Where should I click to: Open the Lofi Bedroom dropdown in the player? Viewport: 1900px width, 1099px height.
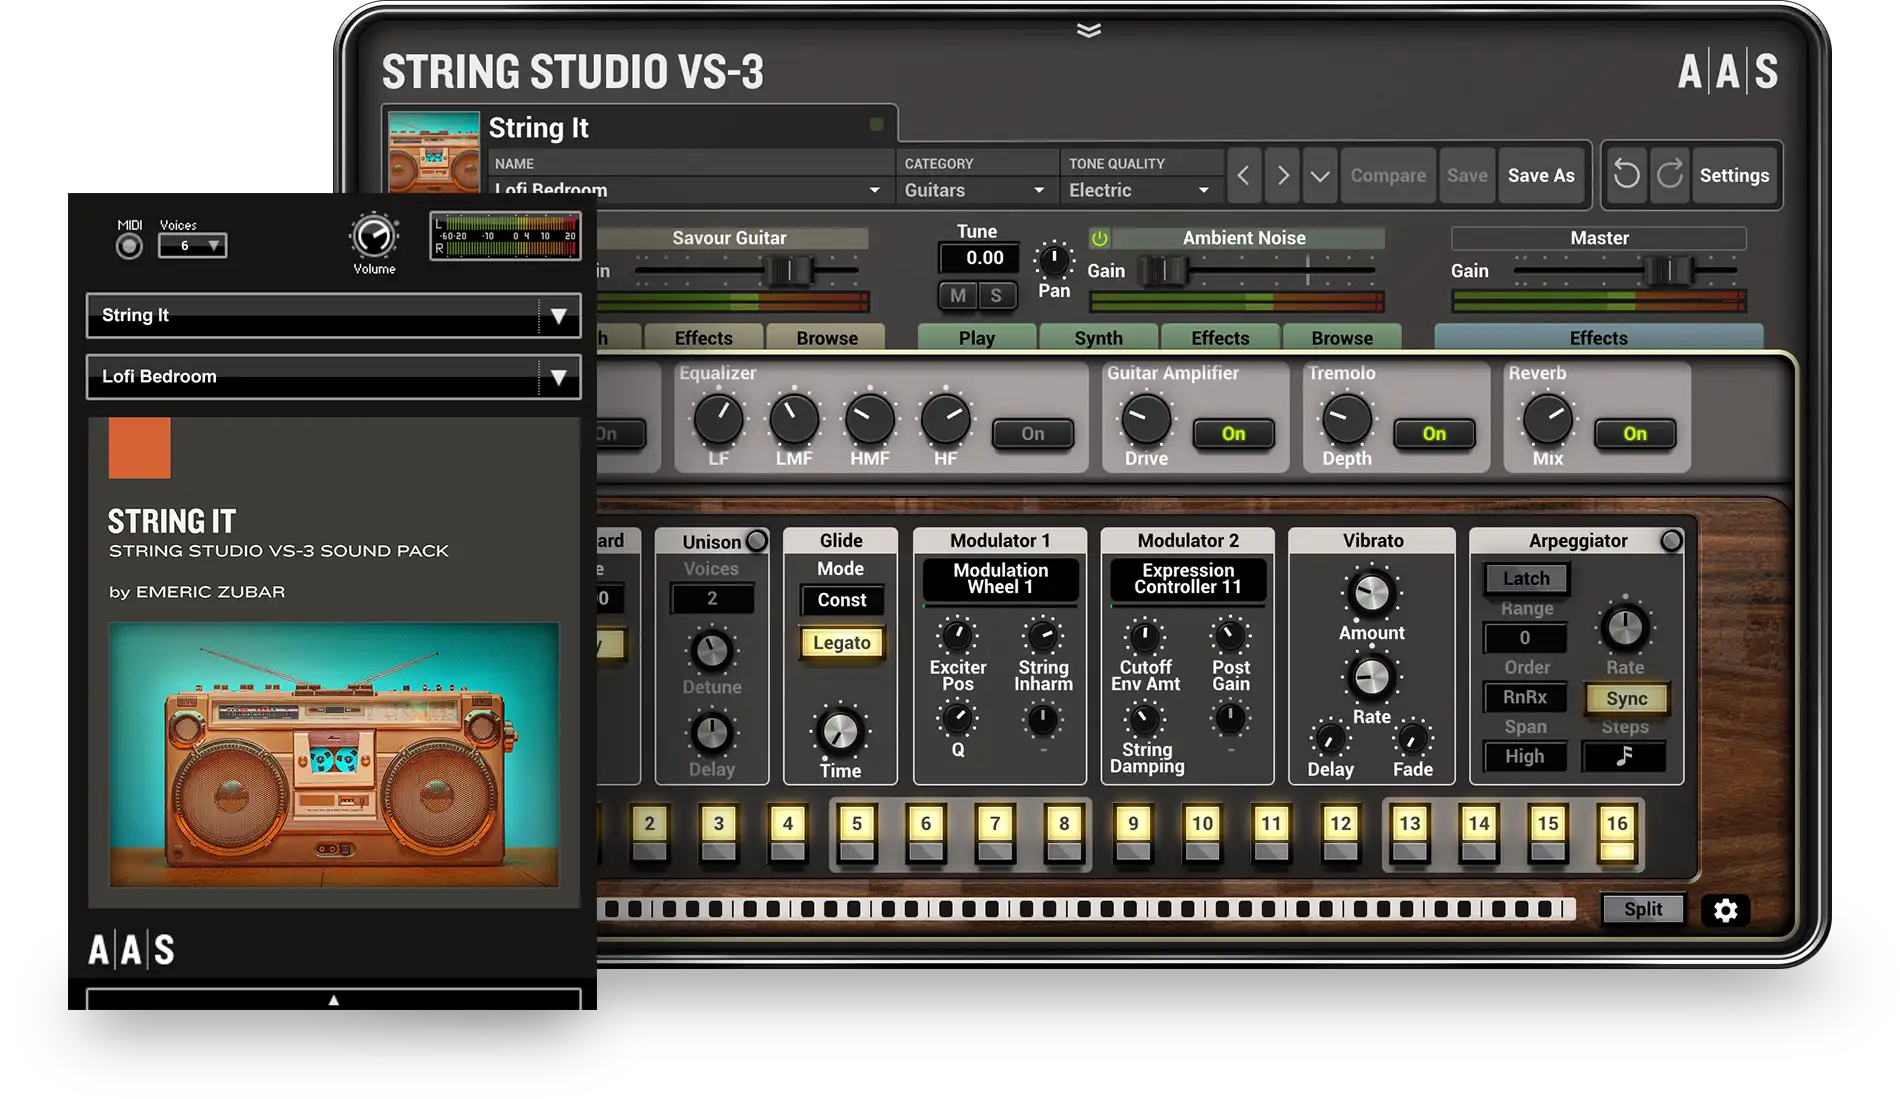point(334,377)
